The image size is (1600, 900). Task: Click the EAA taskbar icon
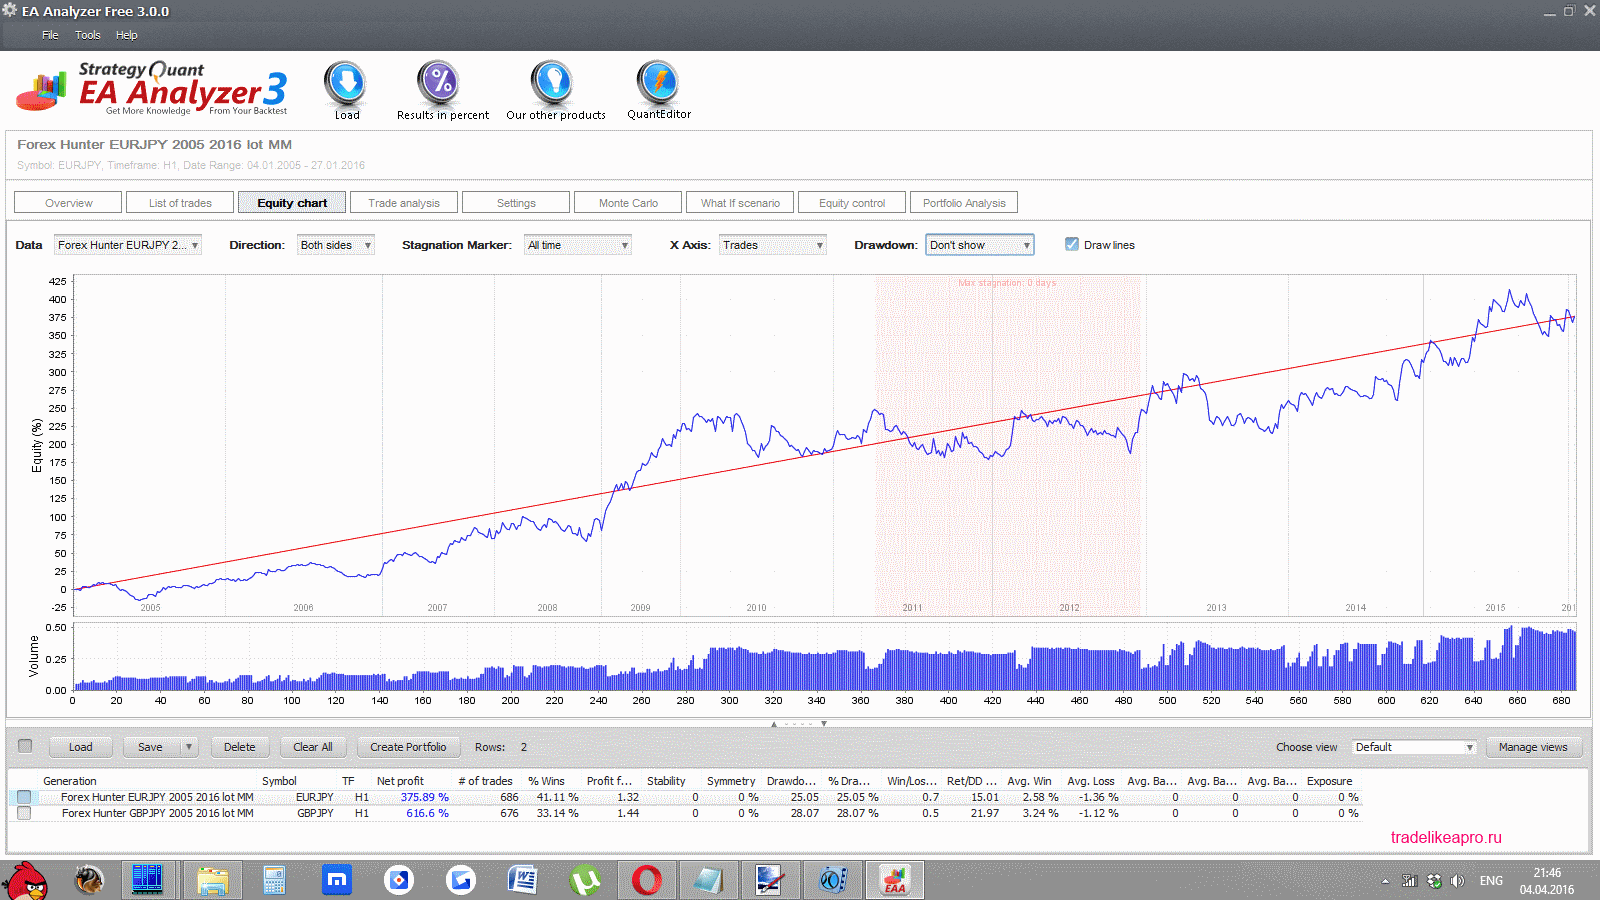(894, 881)
